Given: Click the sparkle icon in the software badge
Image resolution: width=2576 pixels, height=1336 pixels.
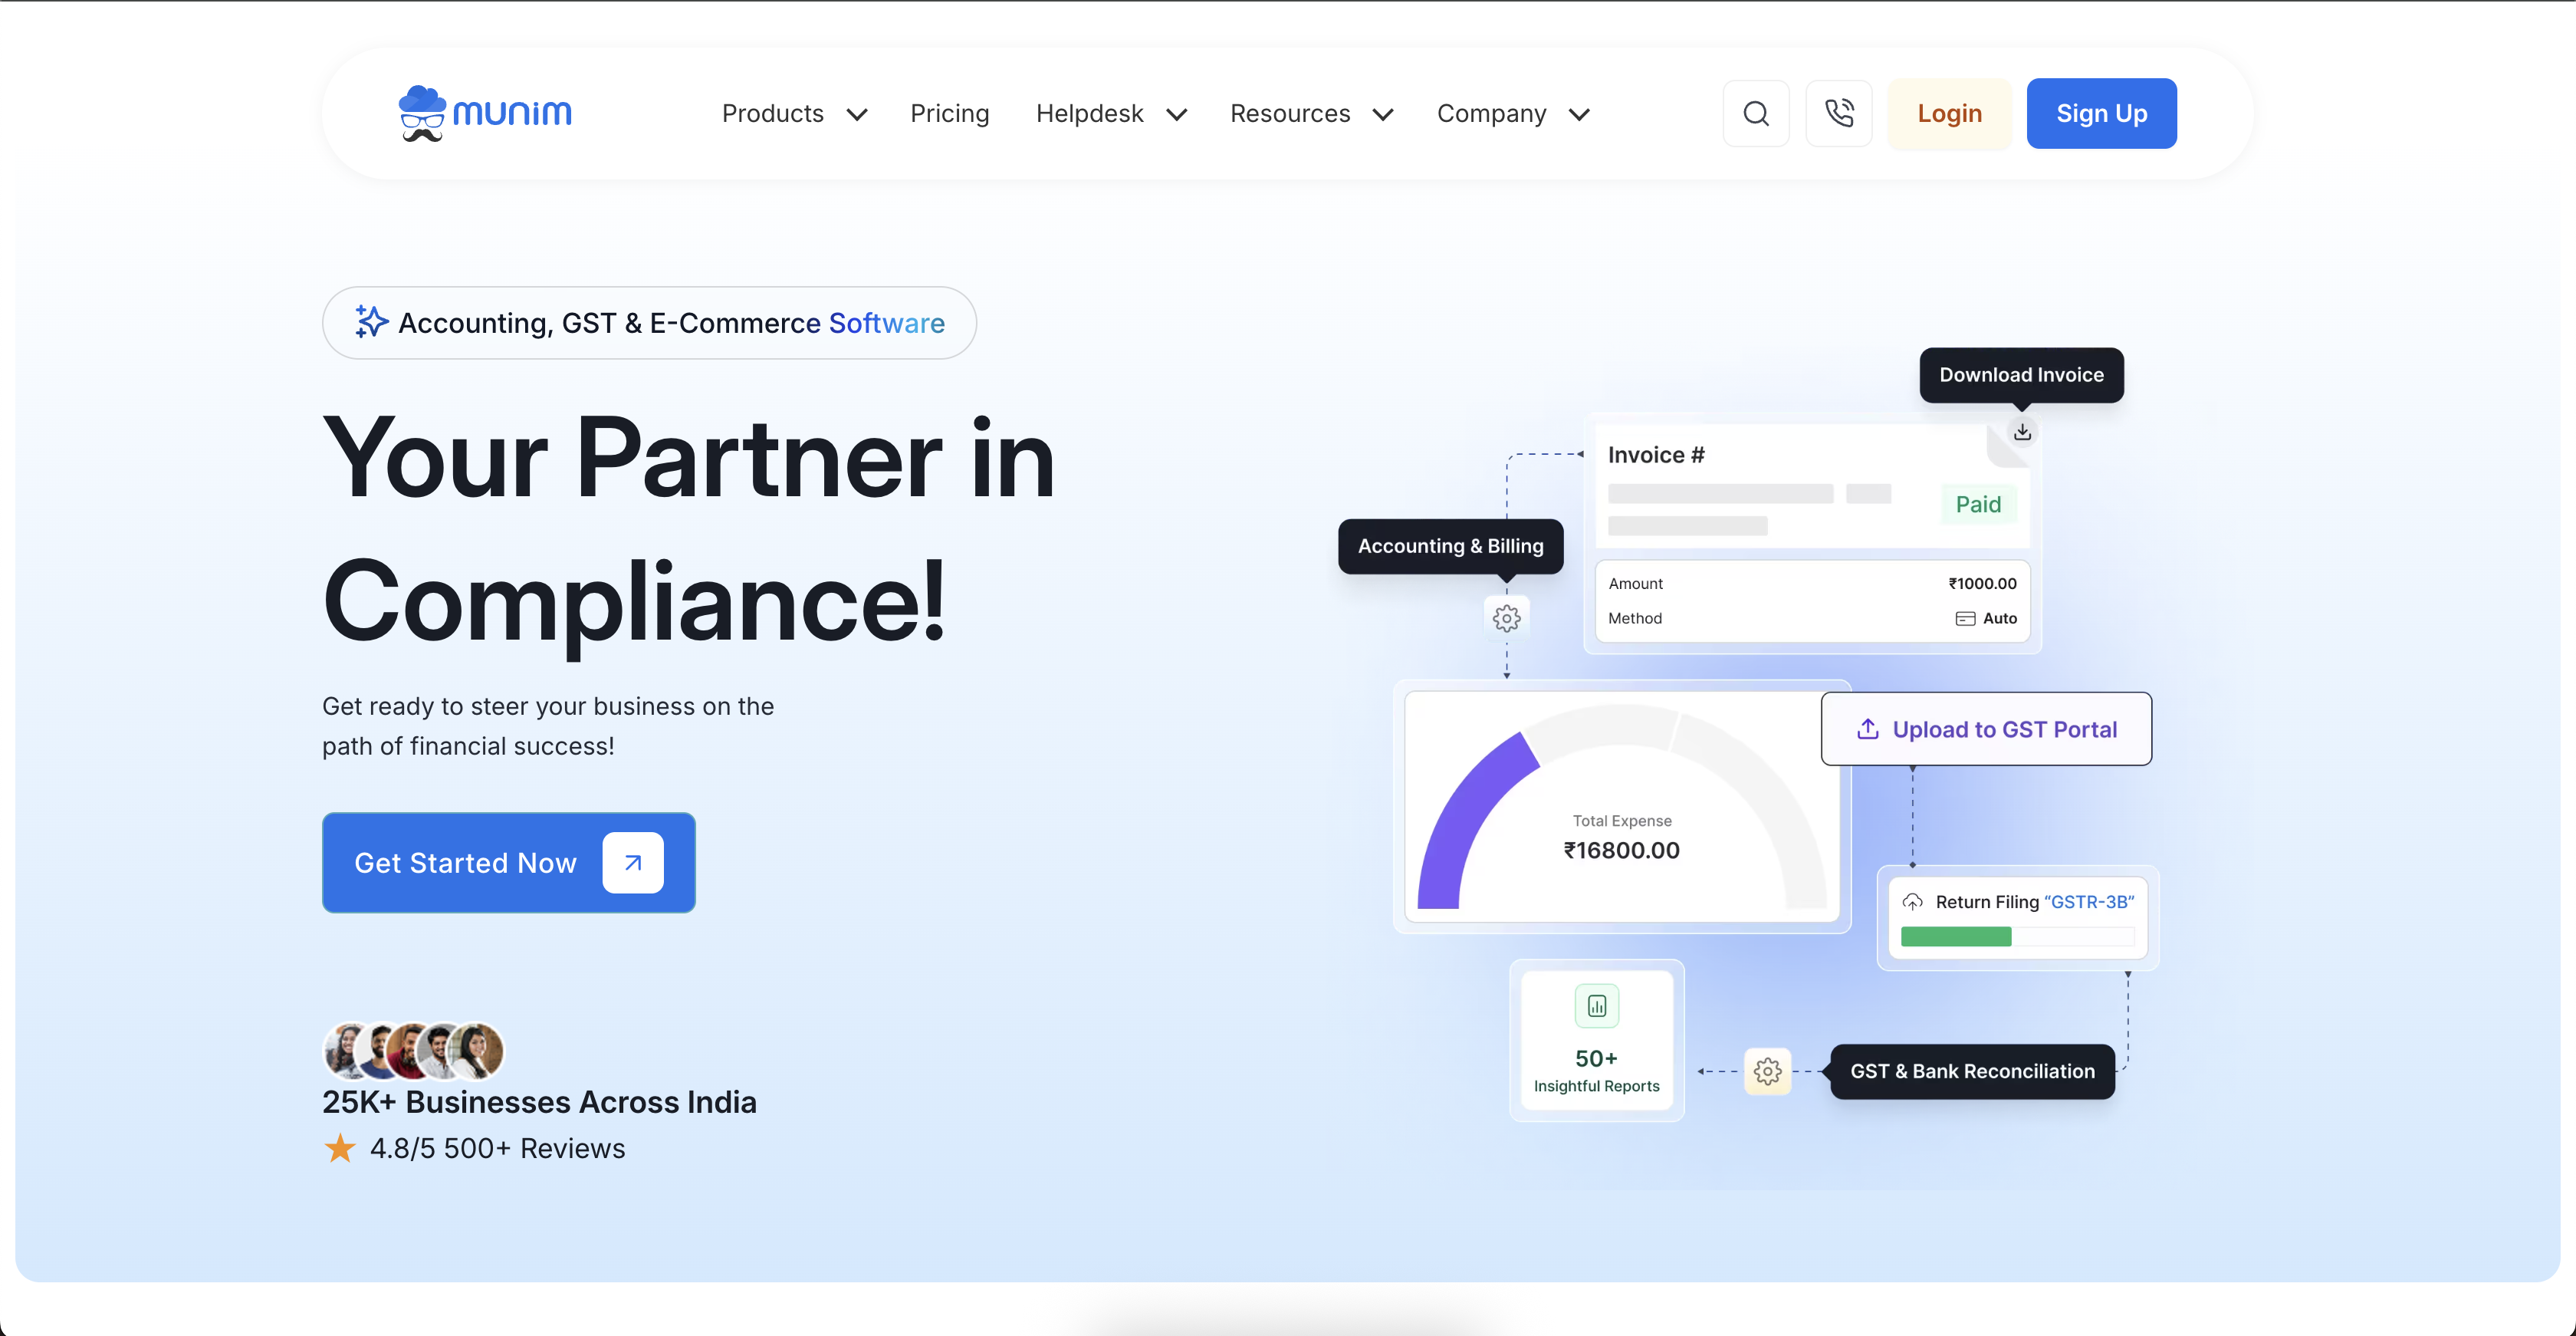Looking at the screenshot, I should point(371,322).
